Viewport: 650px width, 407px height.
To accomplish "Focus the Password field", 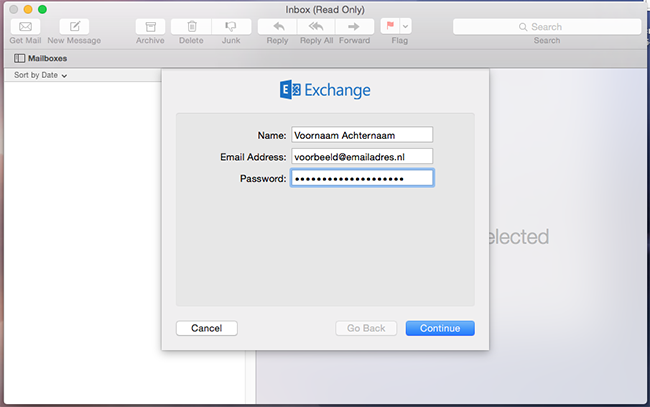I will coord(362,178).
